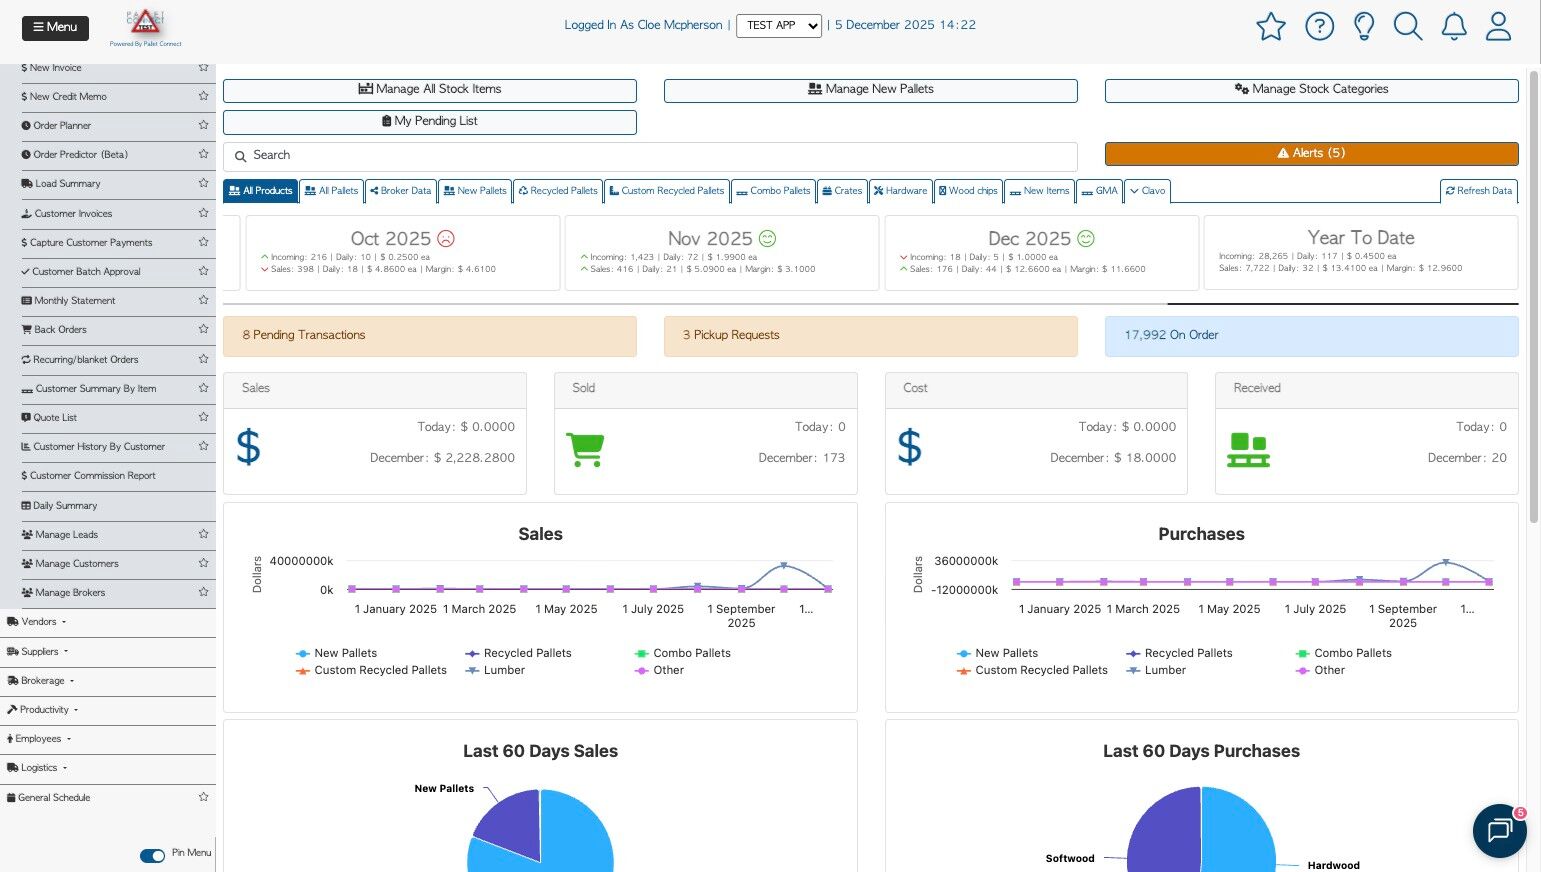The width and height of the screenshot is (1541, 872).
Task: Open the chat widget bubble
Action: coord(1499,830)
